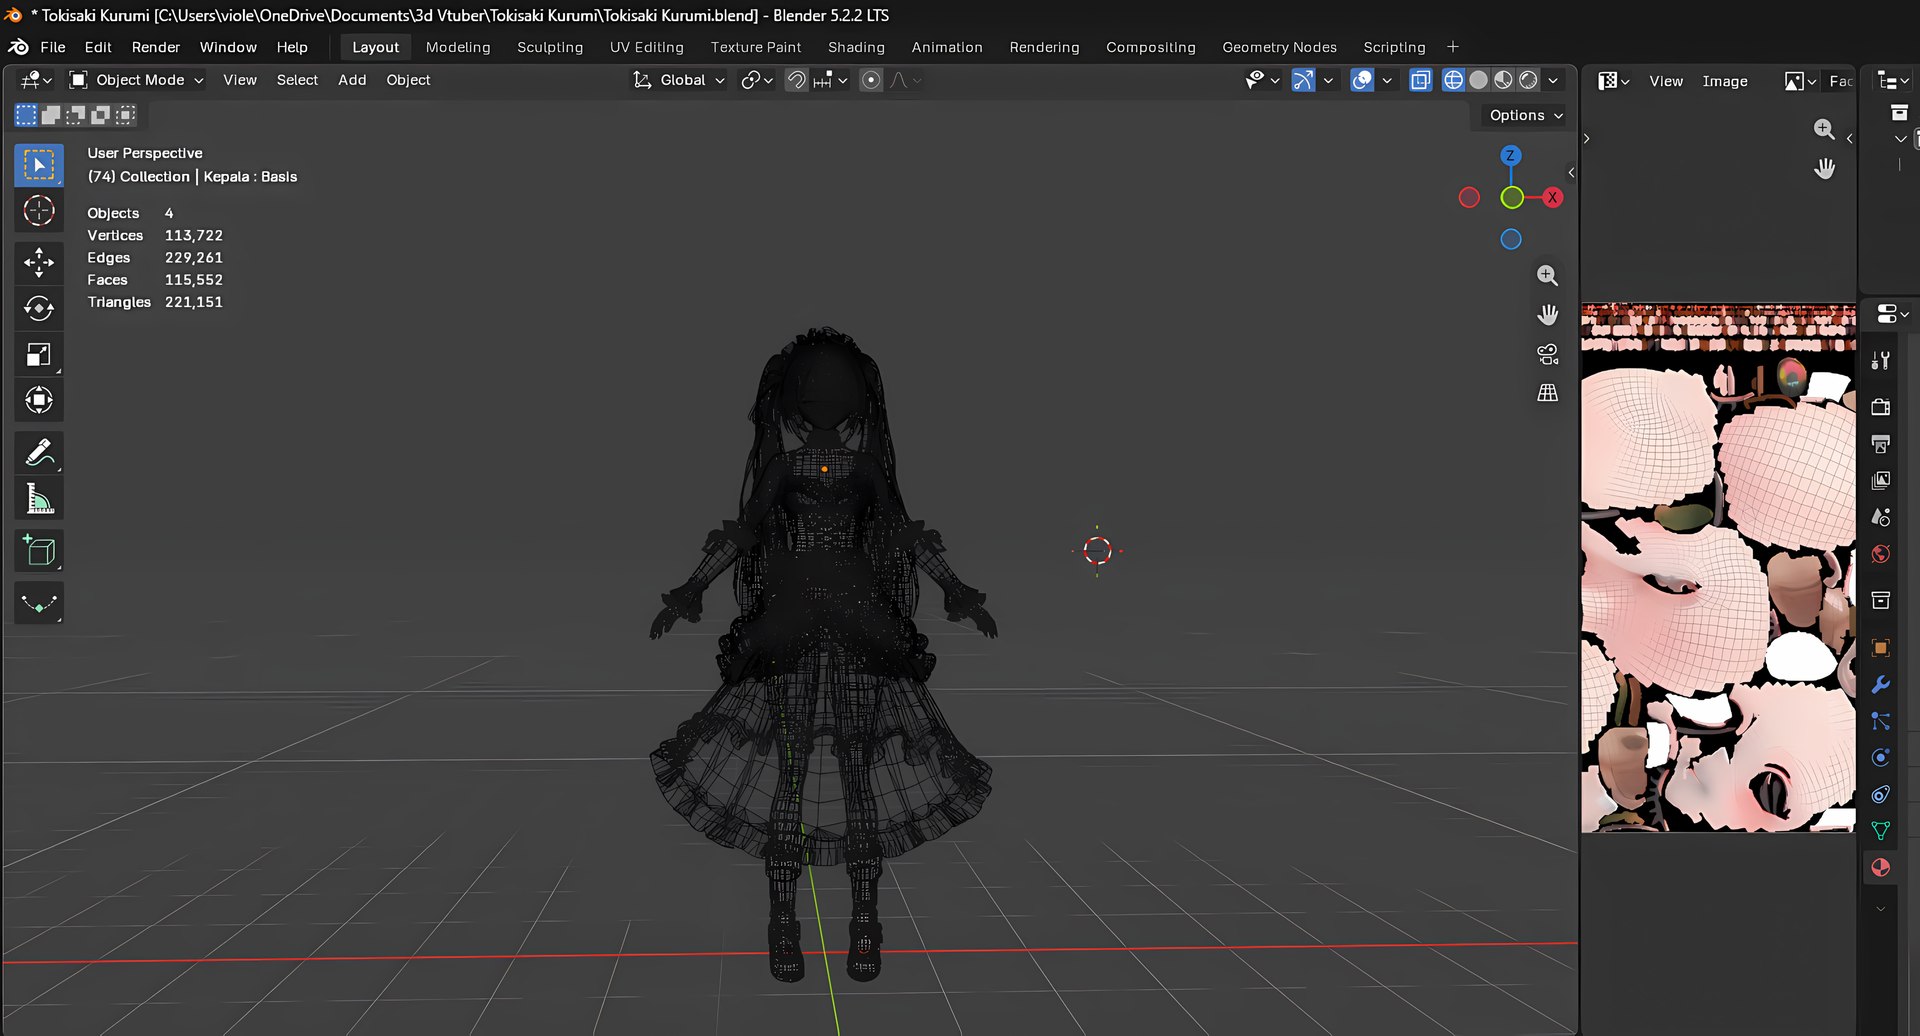Switch to rendered viewport shading
Image resolution: width=1920 pixels, height=1036 pixels.
click(1528, 80)
